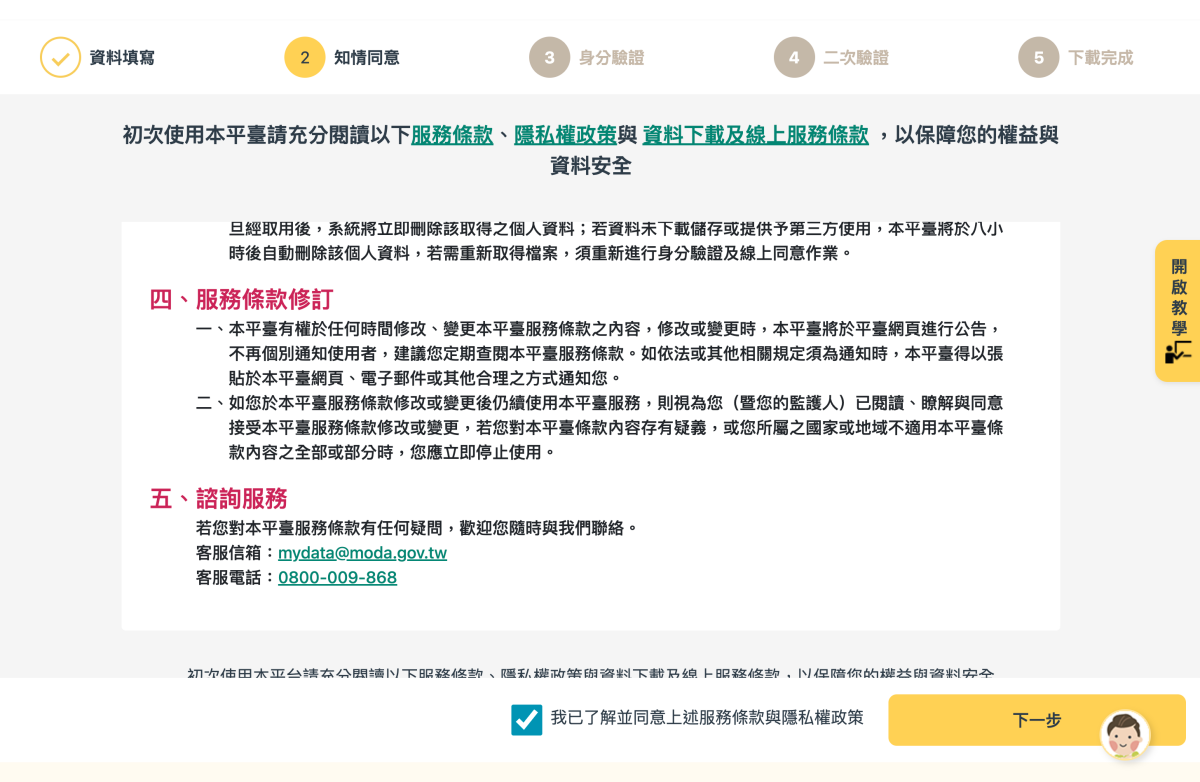
Task: Select the 知情同意 step label
Action: coord(366,58)
